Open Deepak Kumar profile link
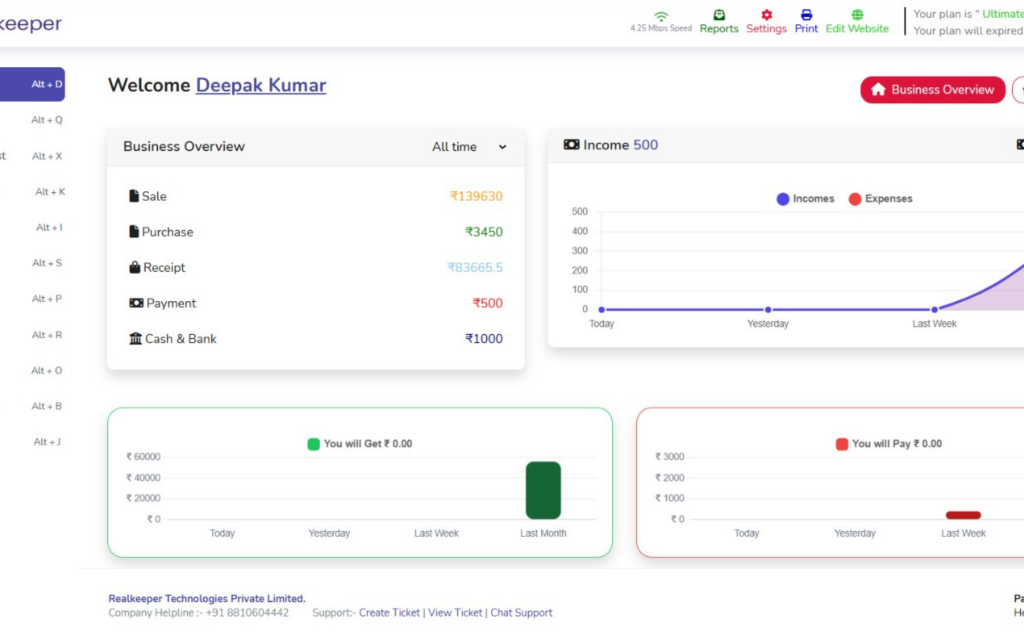The width and height of the screenshot is (1024, 640). coord(261,85)
